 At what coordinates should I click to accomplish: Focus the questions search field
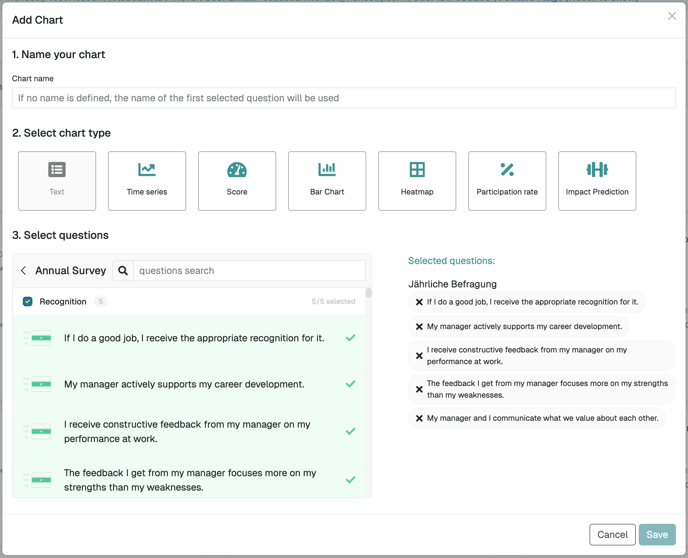point(249,271)
